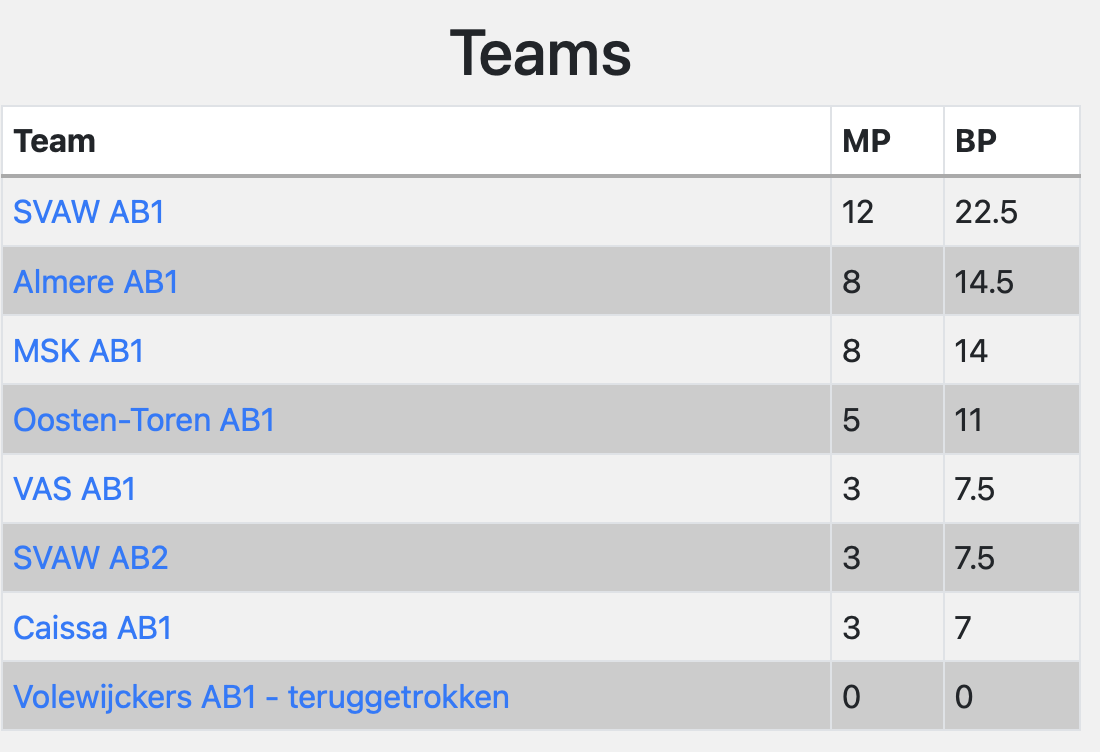Screen dimensions: 1100x752
Task: Click the MSK AB1 link
Action: pos(79,351)
